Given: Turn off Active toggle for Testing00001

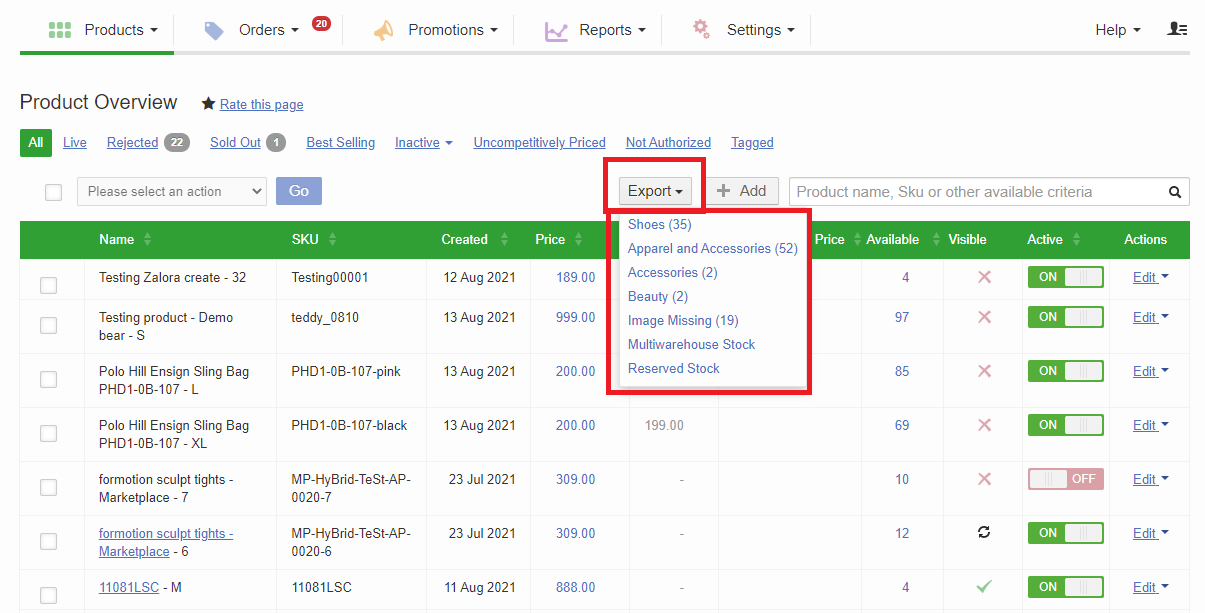Looking at the screenshot, I should click(x=1065, y=277).
